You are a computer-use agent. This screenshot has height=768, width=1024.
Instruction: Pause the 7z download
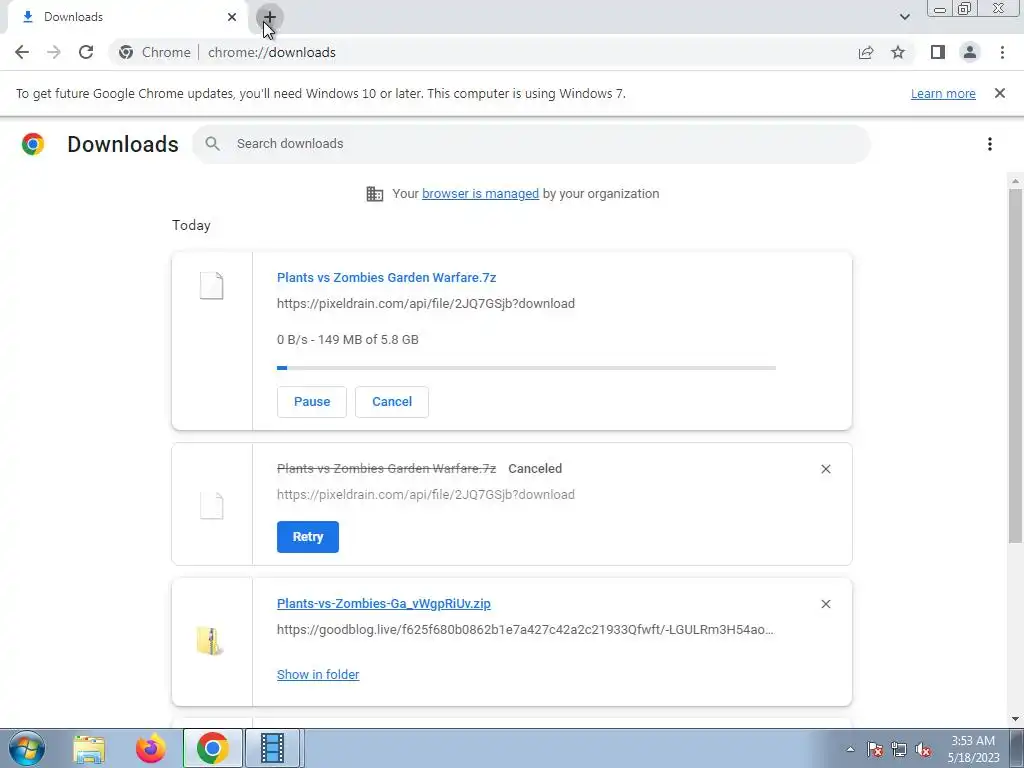click(312, 402)
